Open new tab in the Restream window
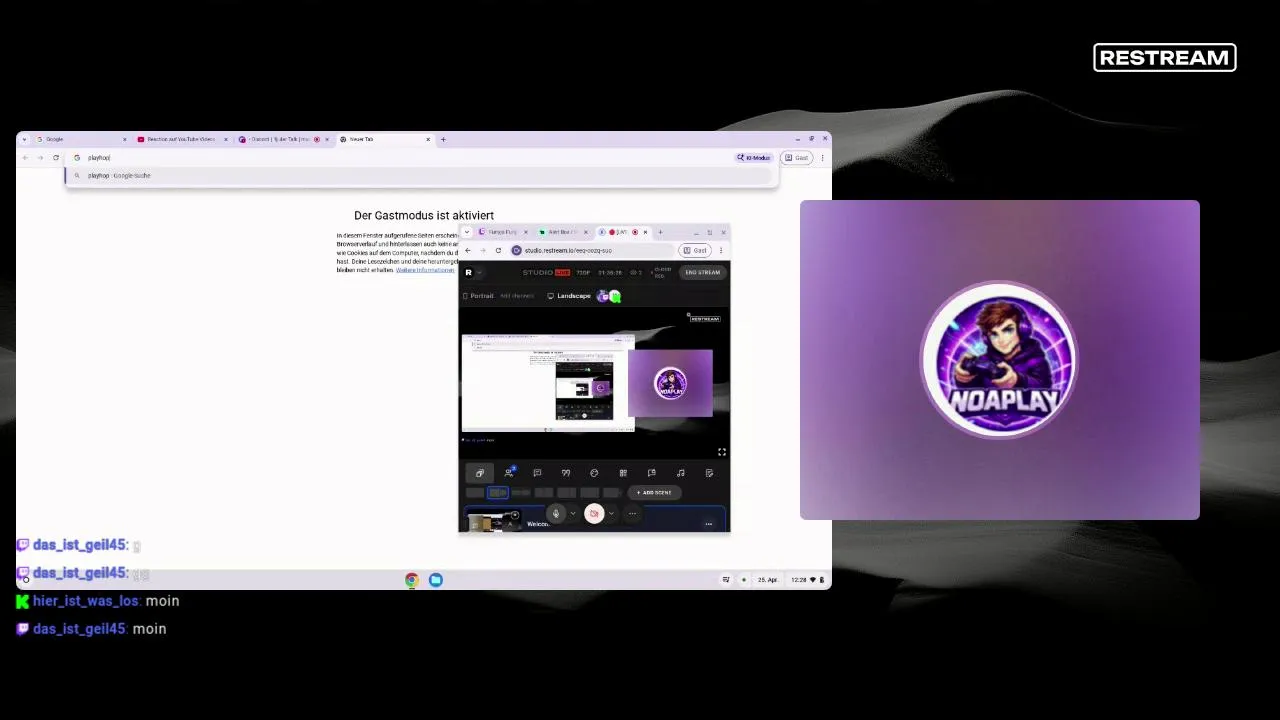 (x=660, y=232)
